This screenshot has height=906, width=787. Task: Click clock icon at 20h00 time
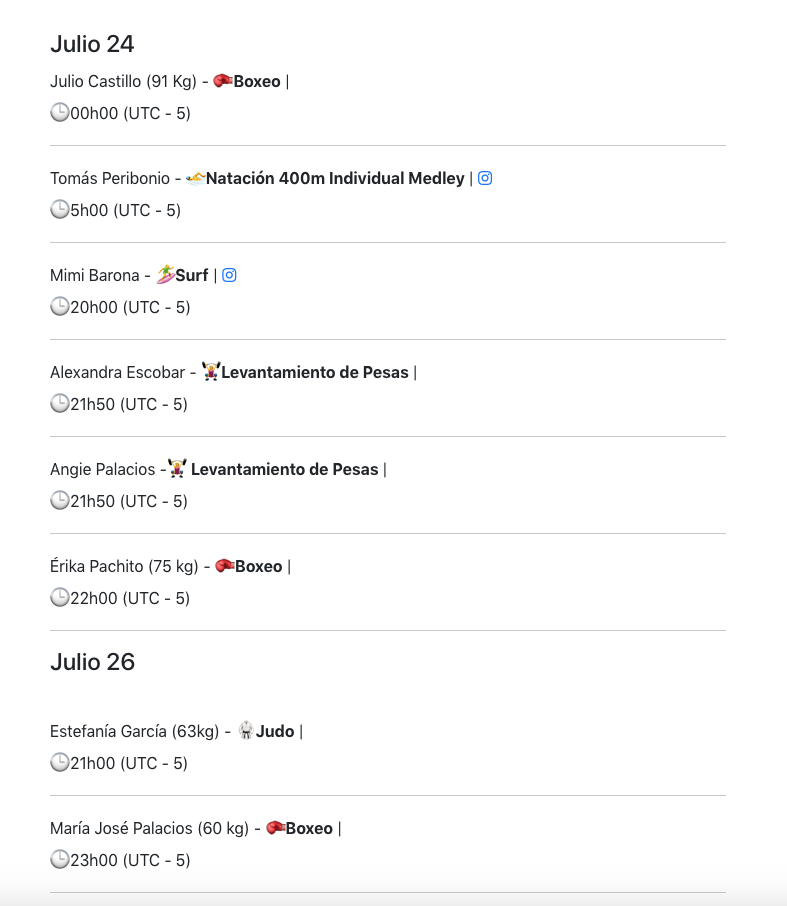tap(60, 306)
